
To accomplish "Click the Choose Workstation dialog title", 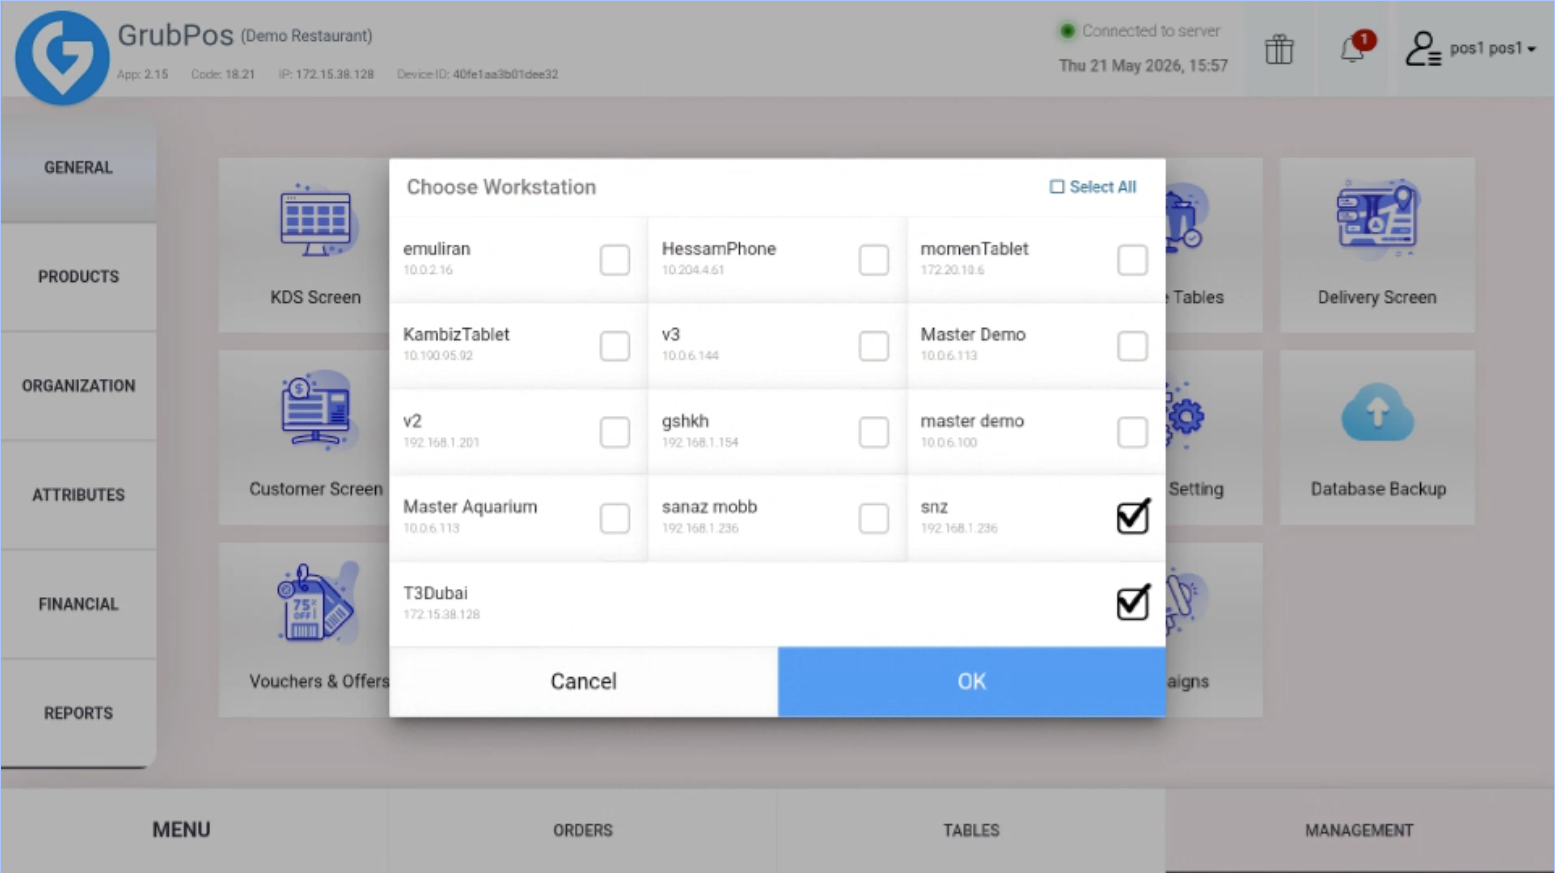I will pyautogui.click(x=501, y=187).
